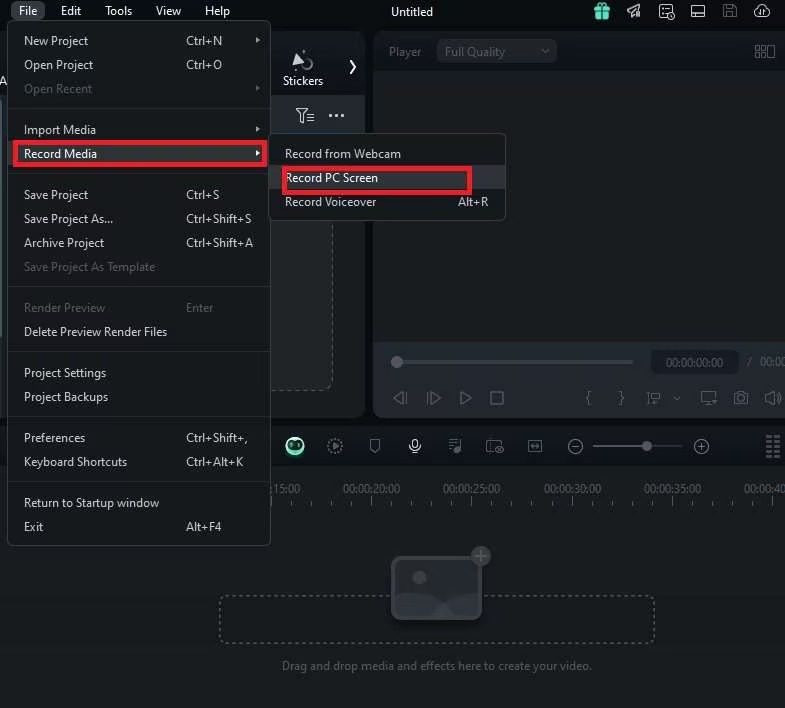Open Preferences
This screenshot has height=708, width=785.
[139, 438]
